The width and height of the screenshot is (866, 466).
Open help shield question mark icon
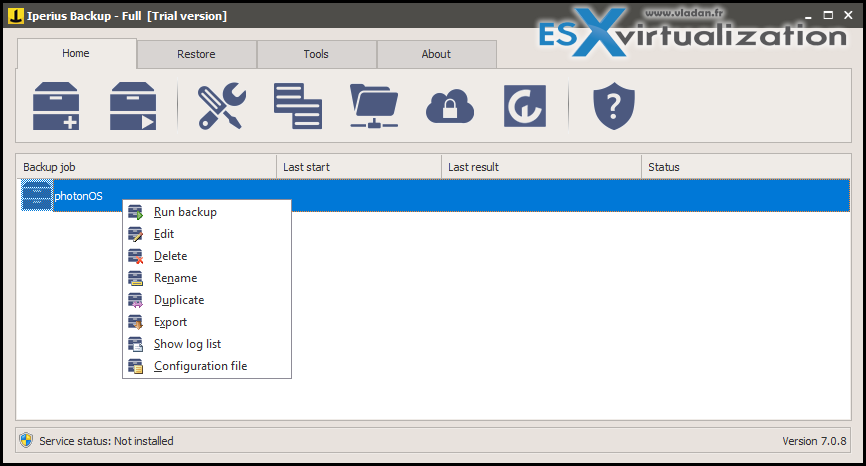(614, 106)
